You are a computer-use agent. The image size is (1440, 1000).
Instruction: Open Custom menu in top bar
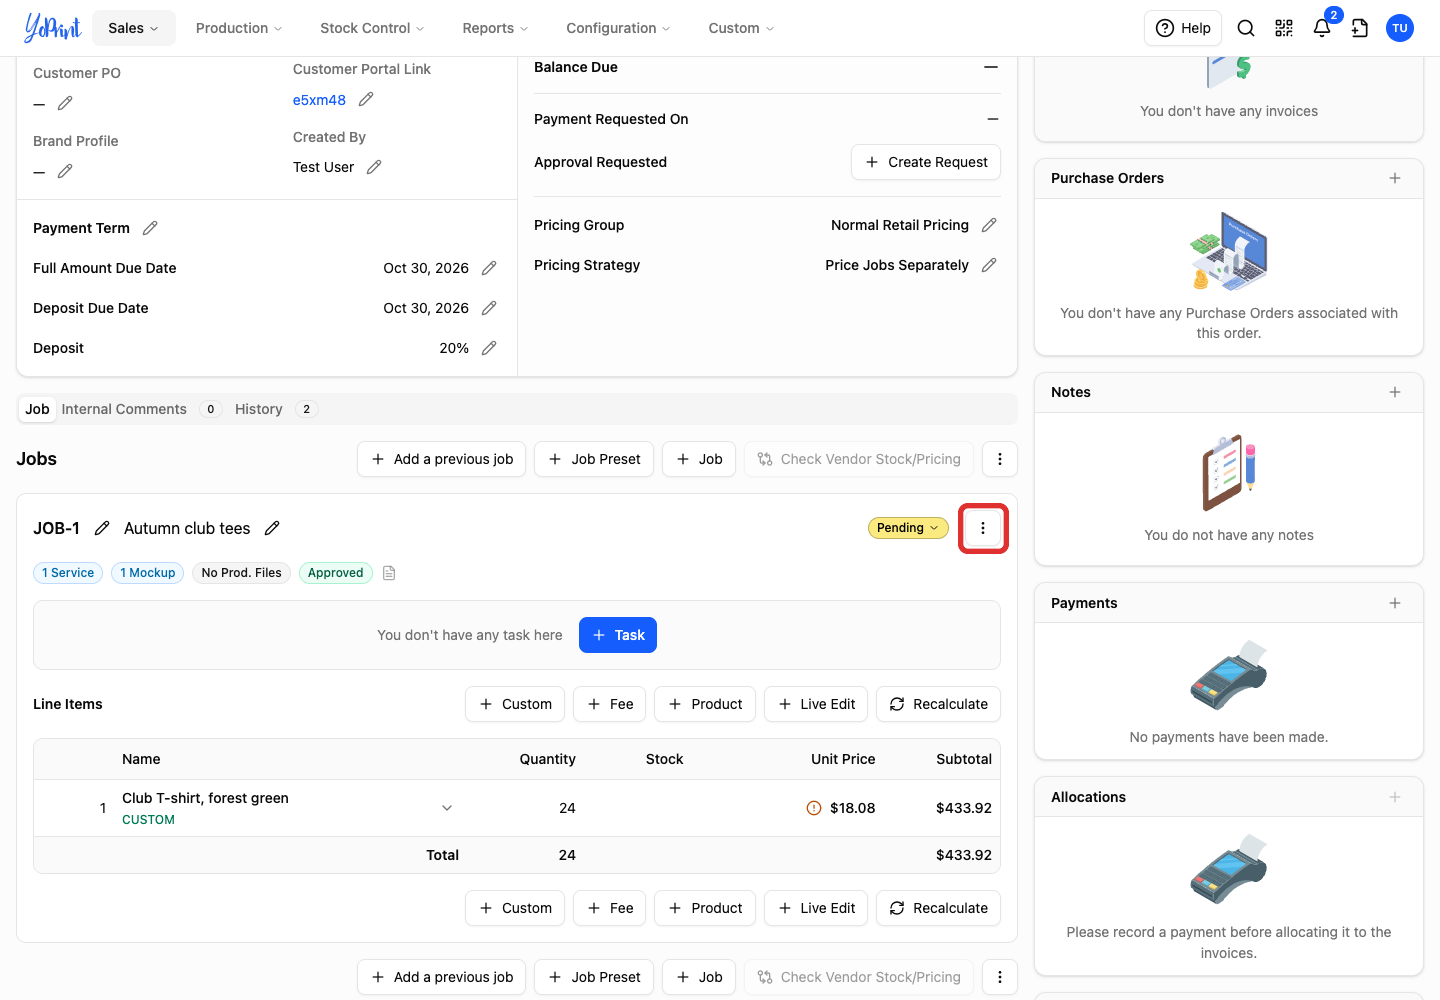click(741, 28)
